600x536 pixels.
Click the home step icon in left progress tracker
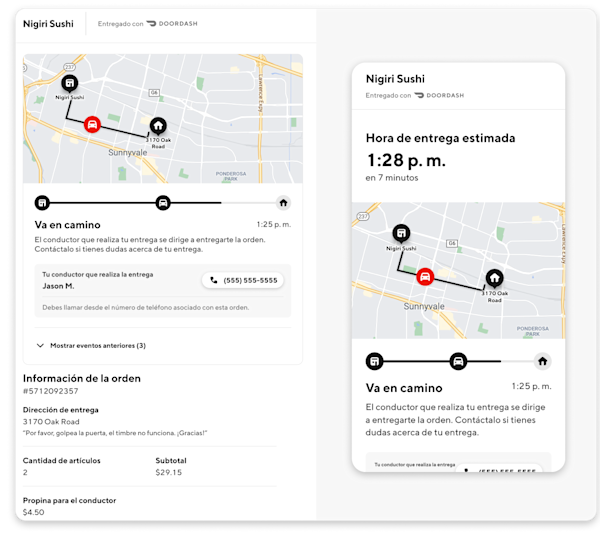tap(283, 203)
